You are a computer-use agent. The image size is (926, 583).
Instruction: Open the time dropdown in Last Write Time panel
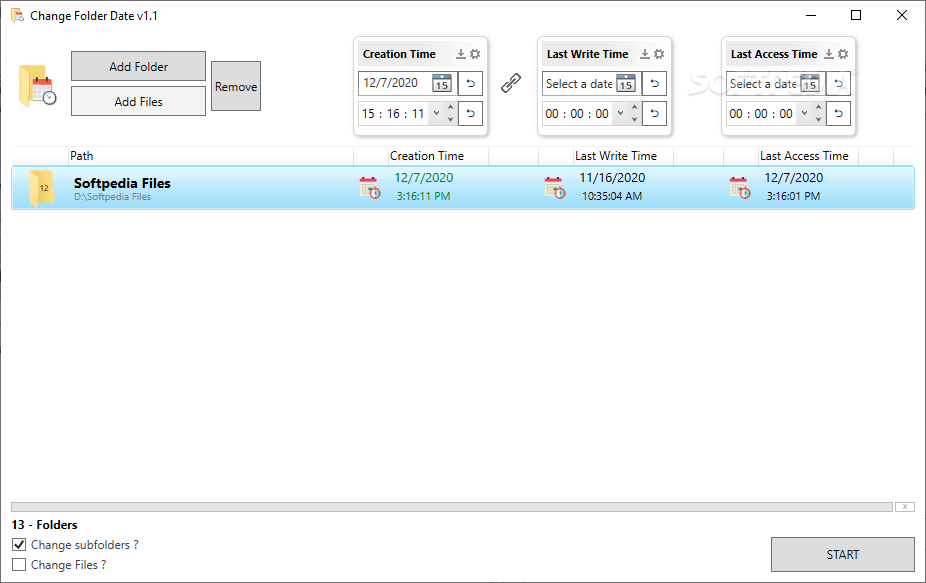620,113
